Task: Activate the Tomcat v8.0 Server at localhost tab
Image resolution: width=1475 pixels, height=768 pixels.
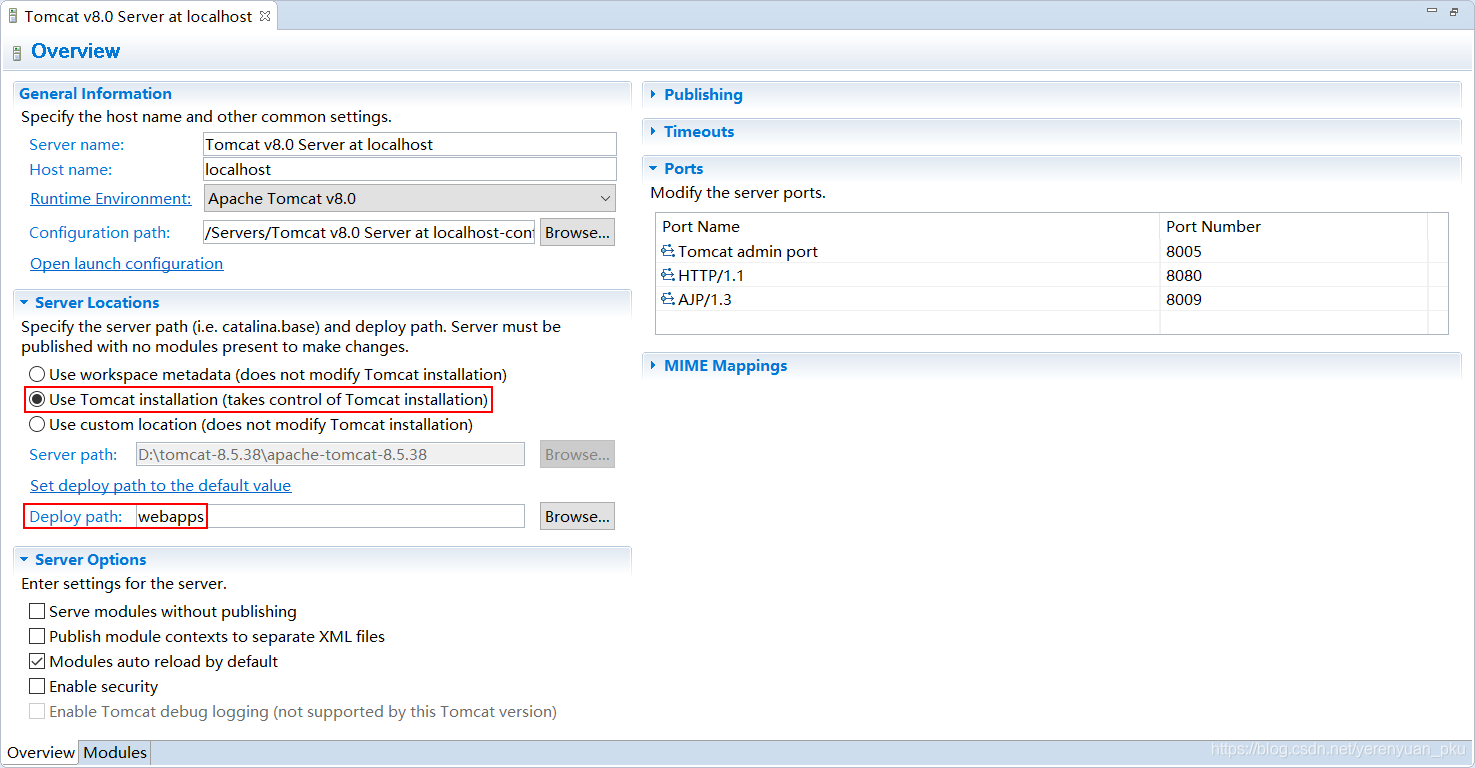Action: coord(138,16)
